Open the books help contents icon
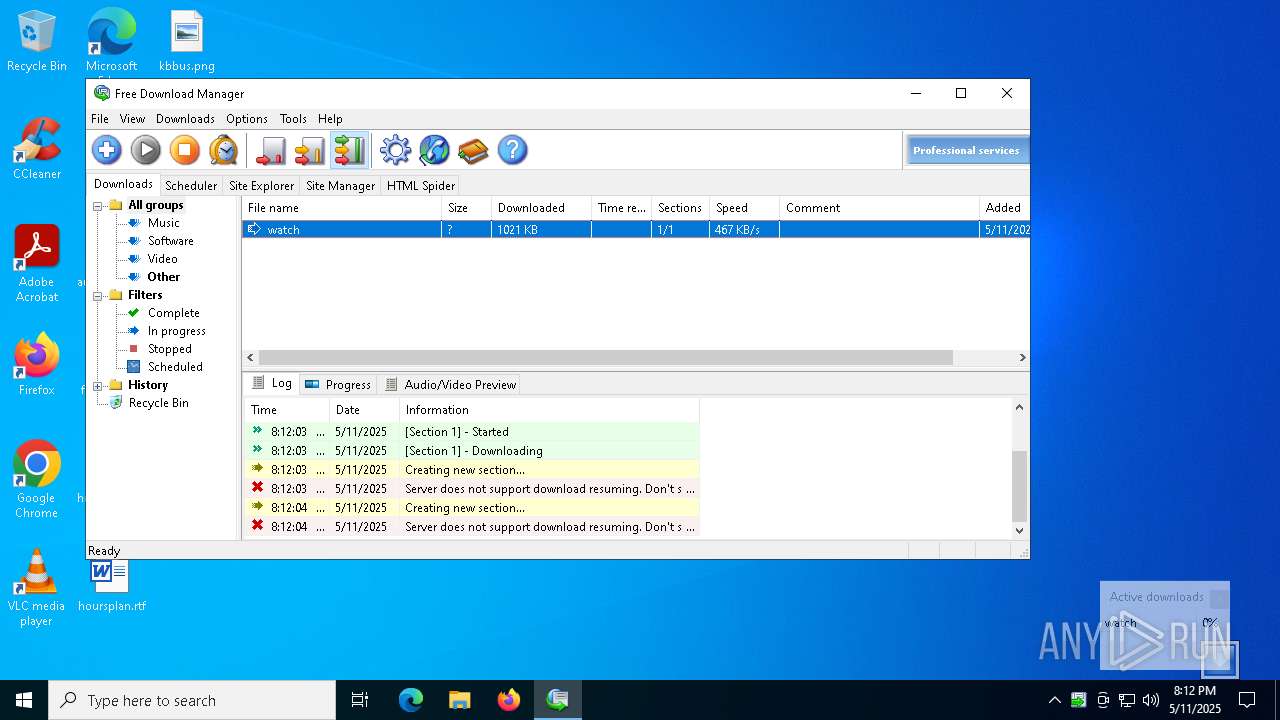 coord(473,150)
